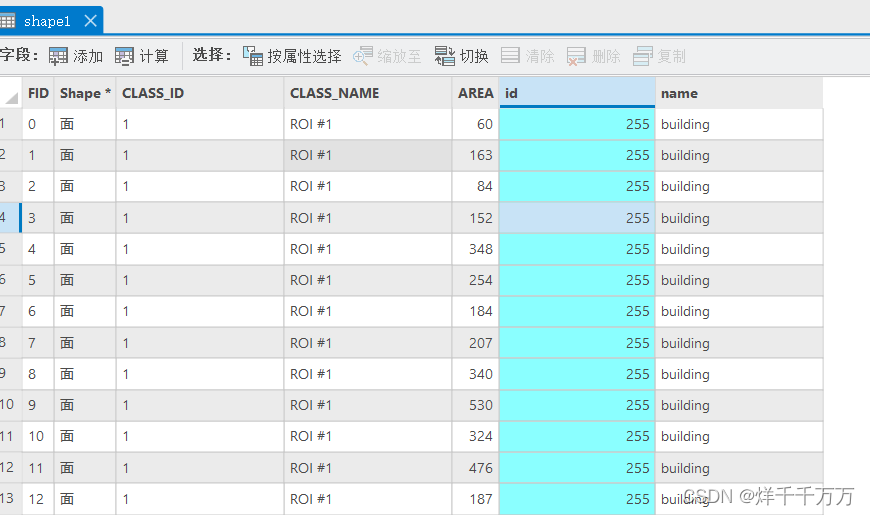870x515 pixels.
Task: Click the Copy rows icon
Action: point(643,56)
